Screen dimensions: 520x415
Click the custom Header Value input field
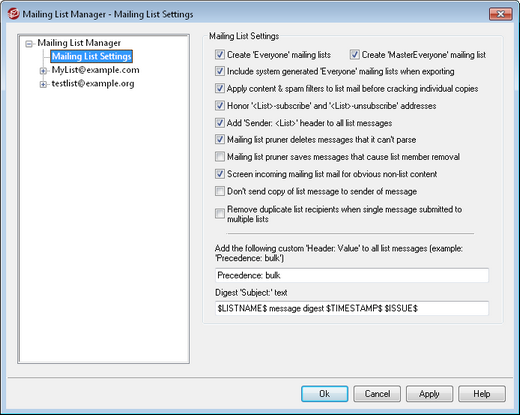point(352,275)
